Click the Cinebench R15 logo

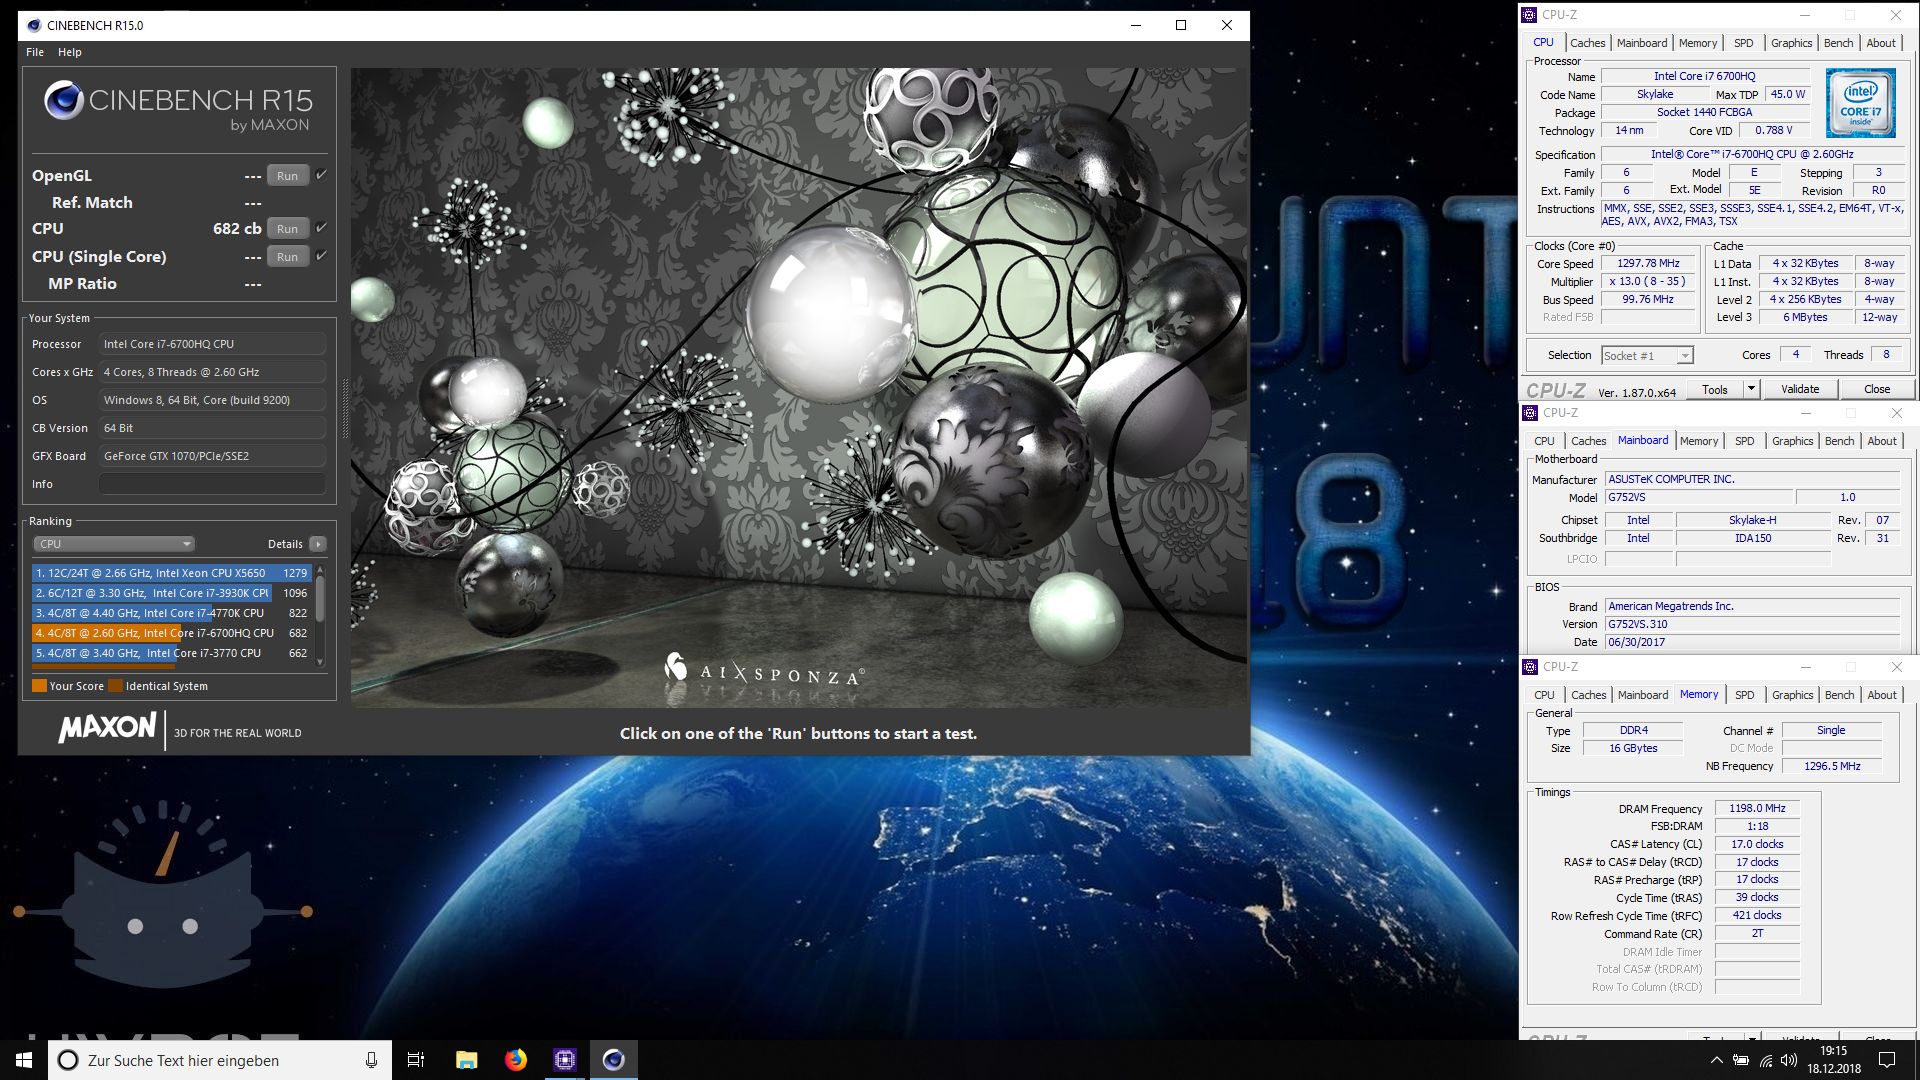point(178,105)
